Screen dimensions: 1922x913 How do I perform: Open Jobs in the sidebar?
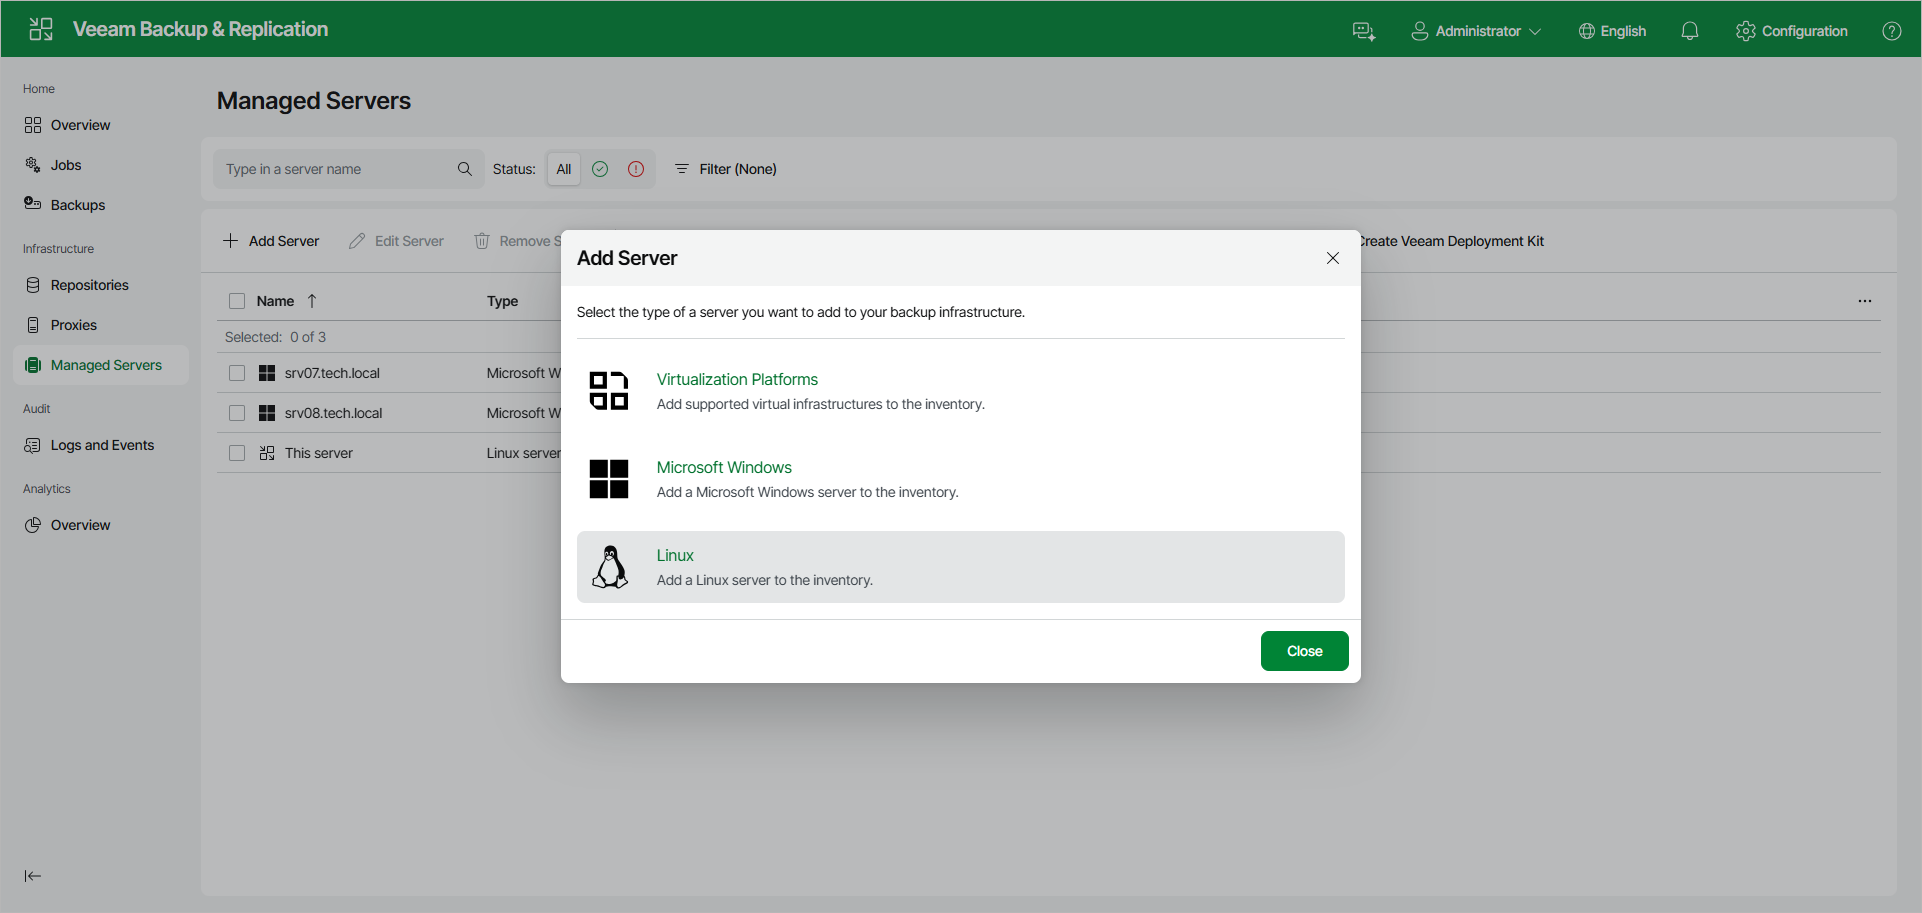click(66, 165)
